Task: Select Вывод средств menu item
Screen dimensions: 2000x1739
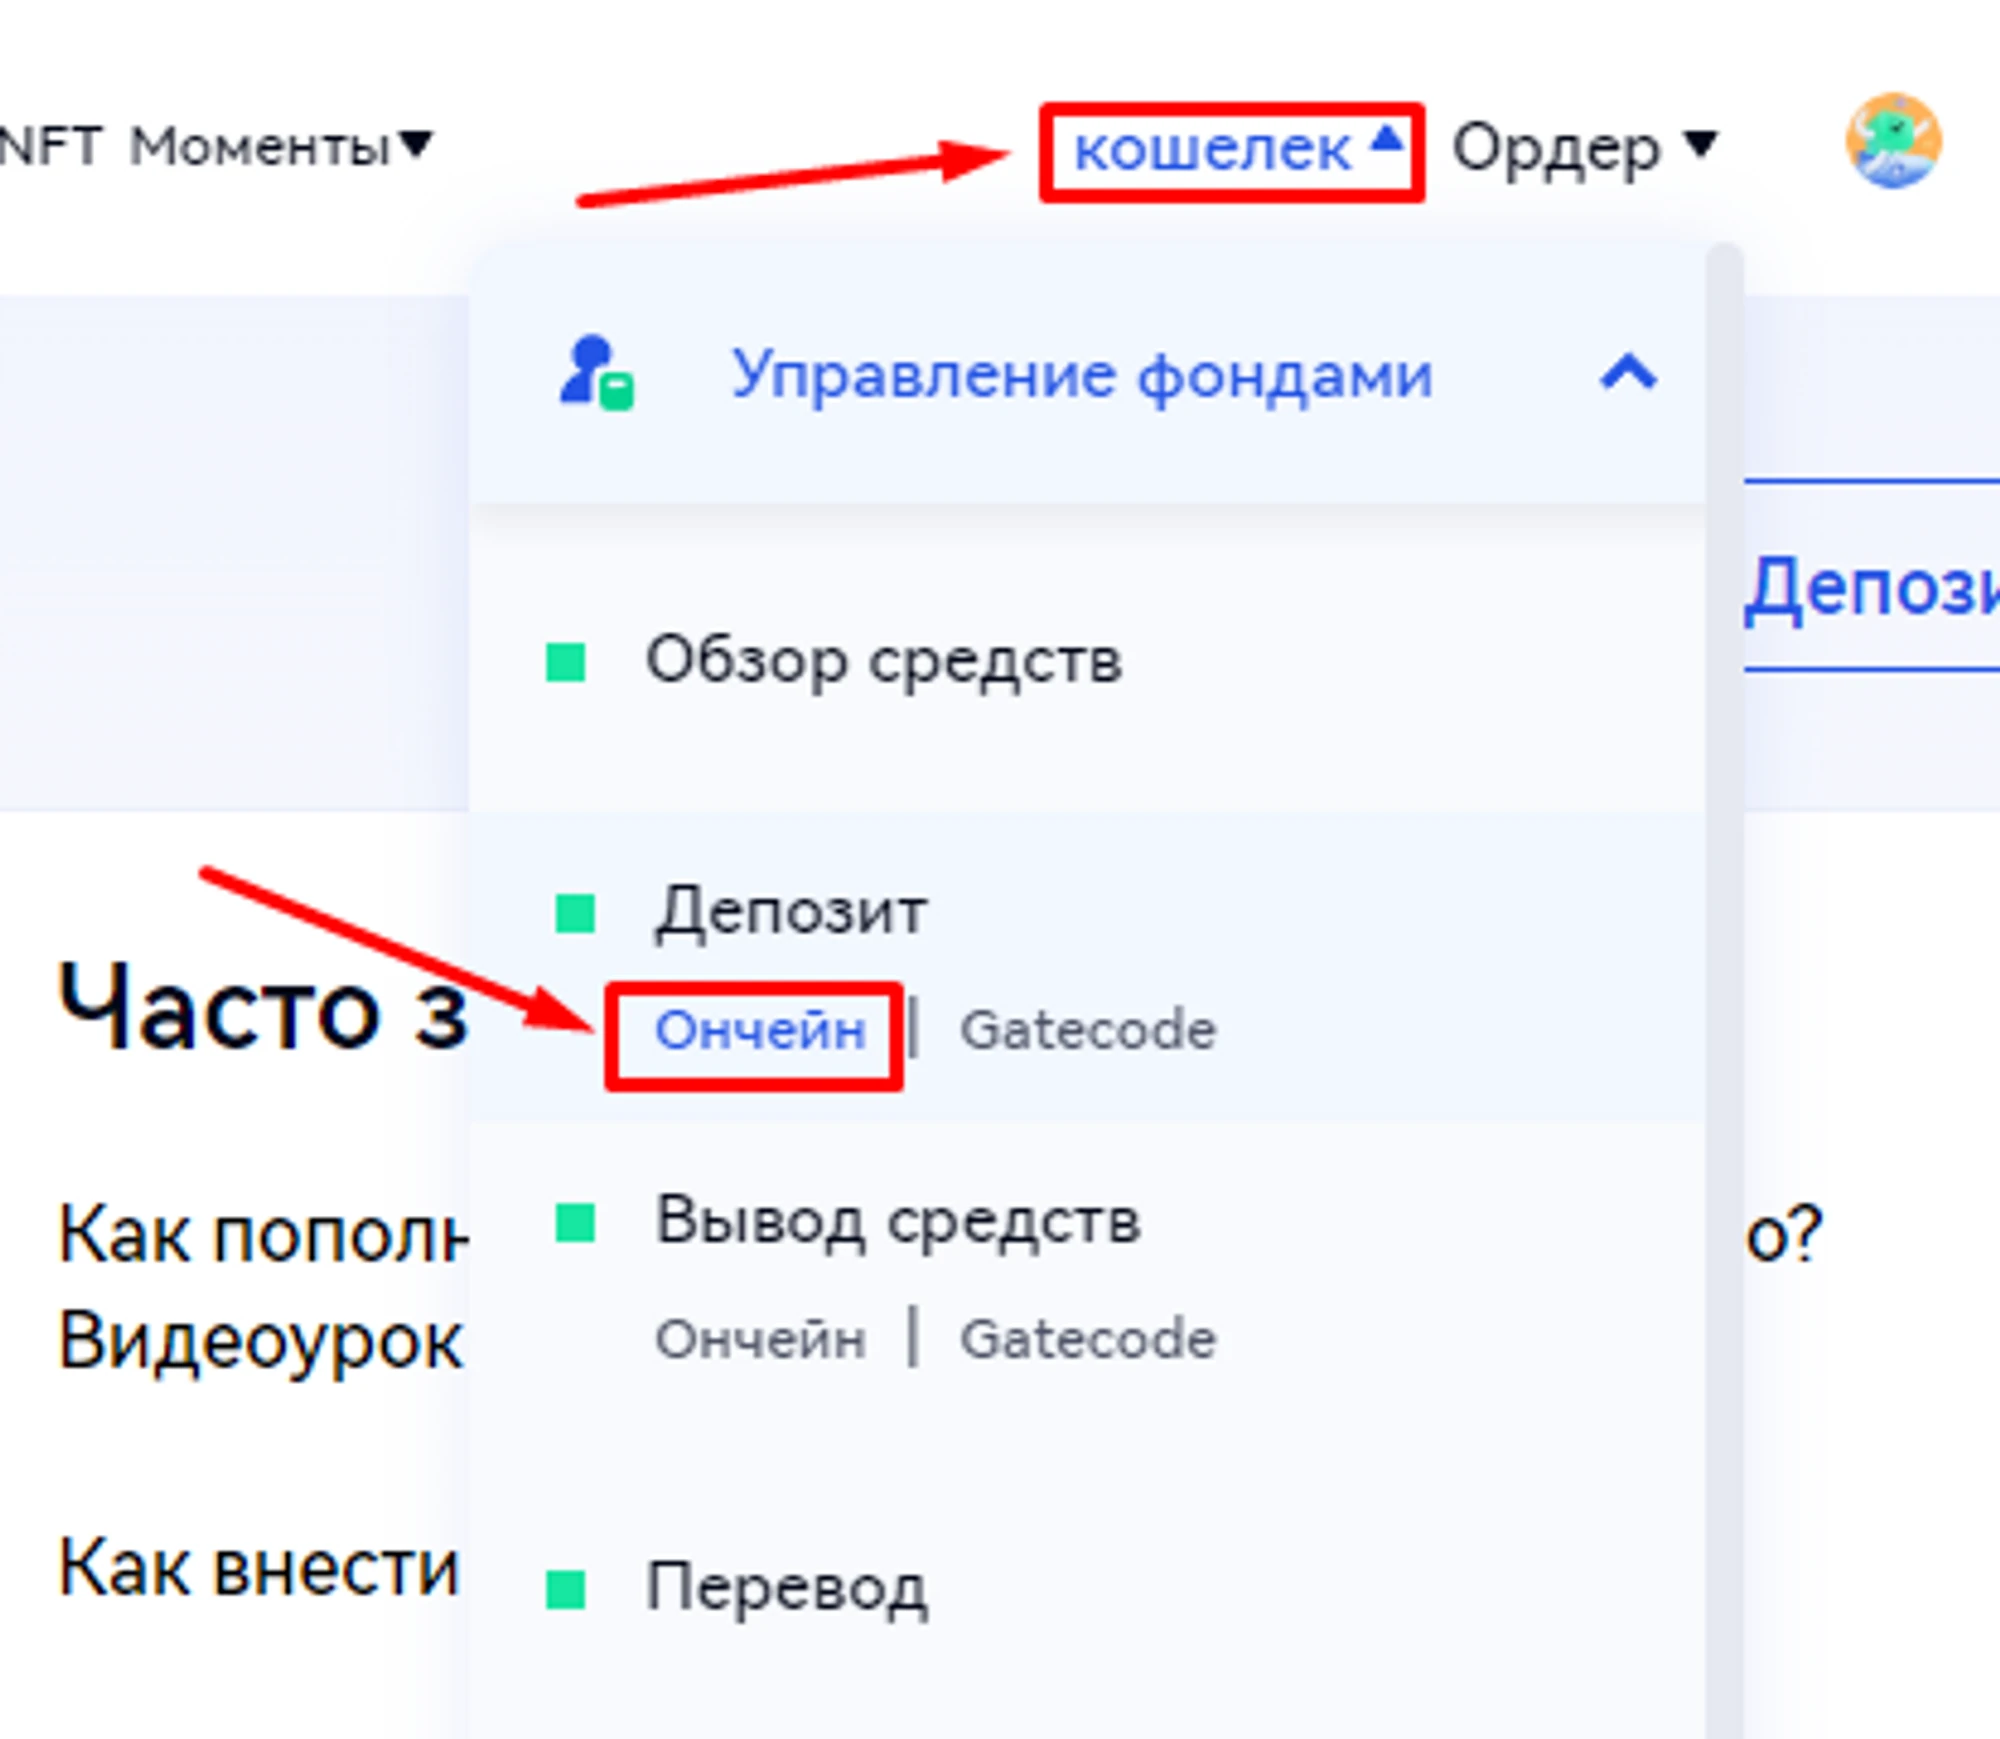Action: [x=897, y=1222]
